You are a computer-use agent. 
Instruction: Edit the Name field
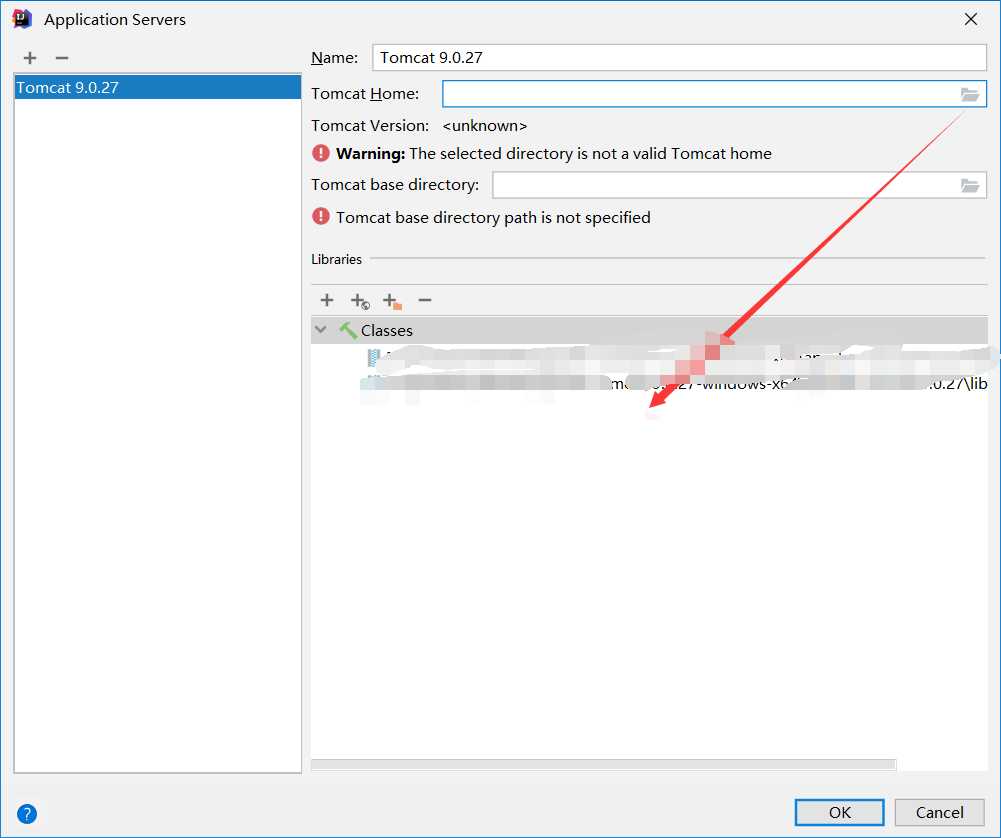679,57
